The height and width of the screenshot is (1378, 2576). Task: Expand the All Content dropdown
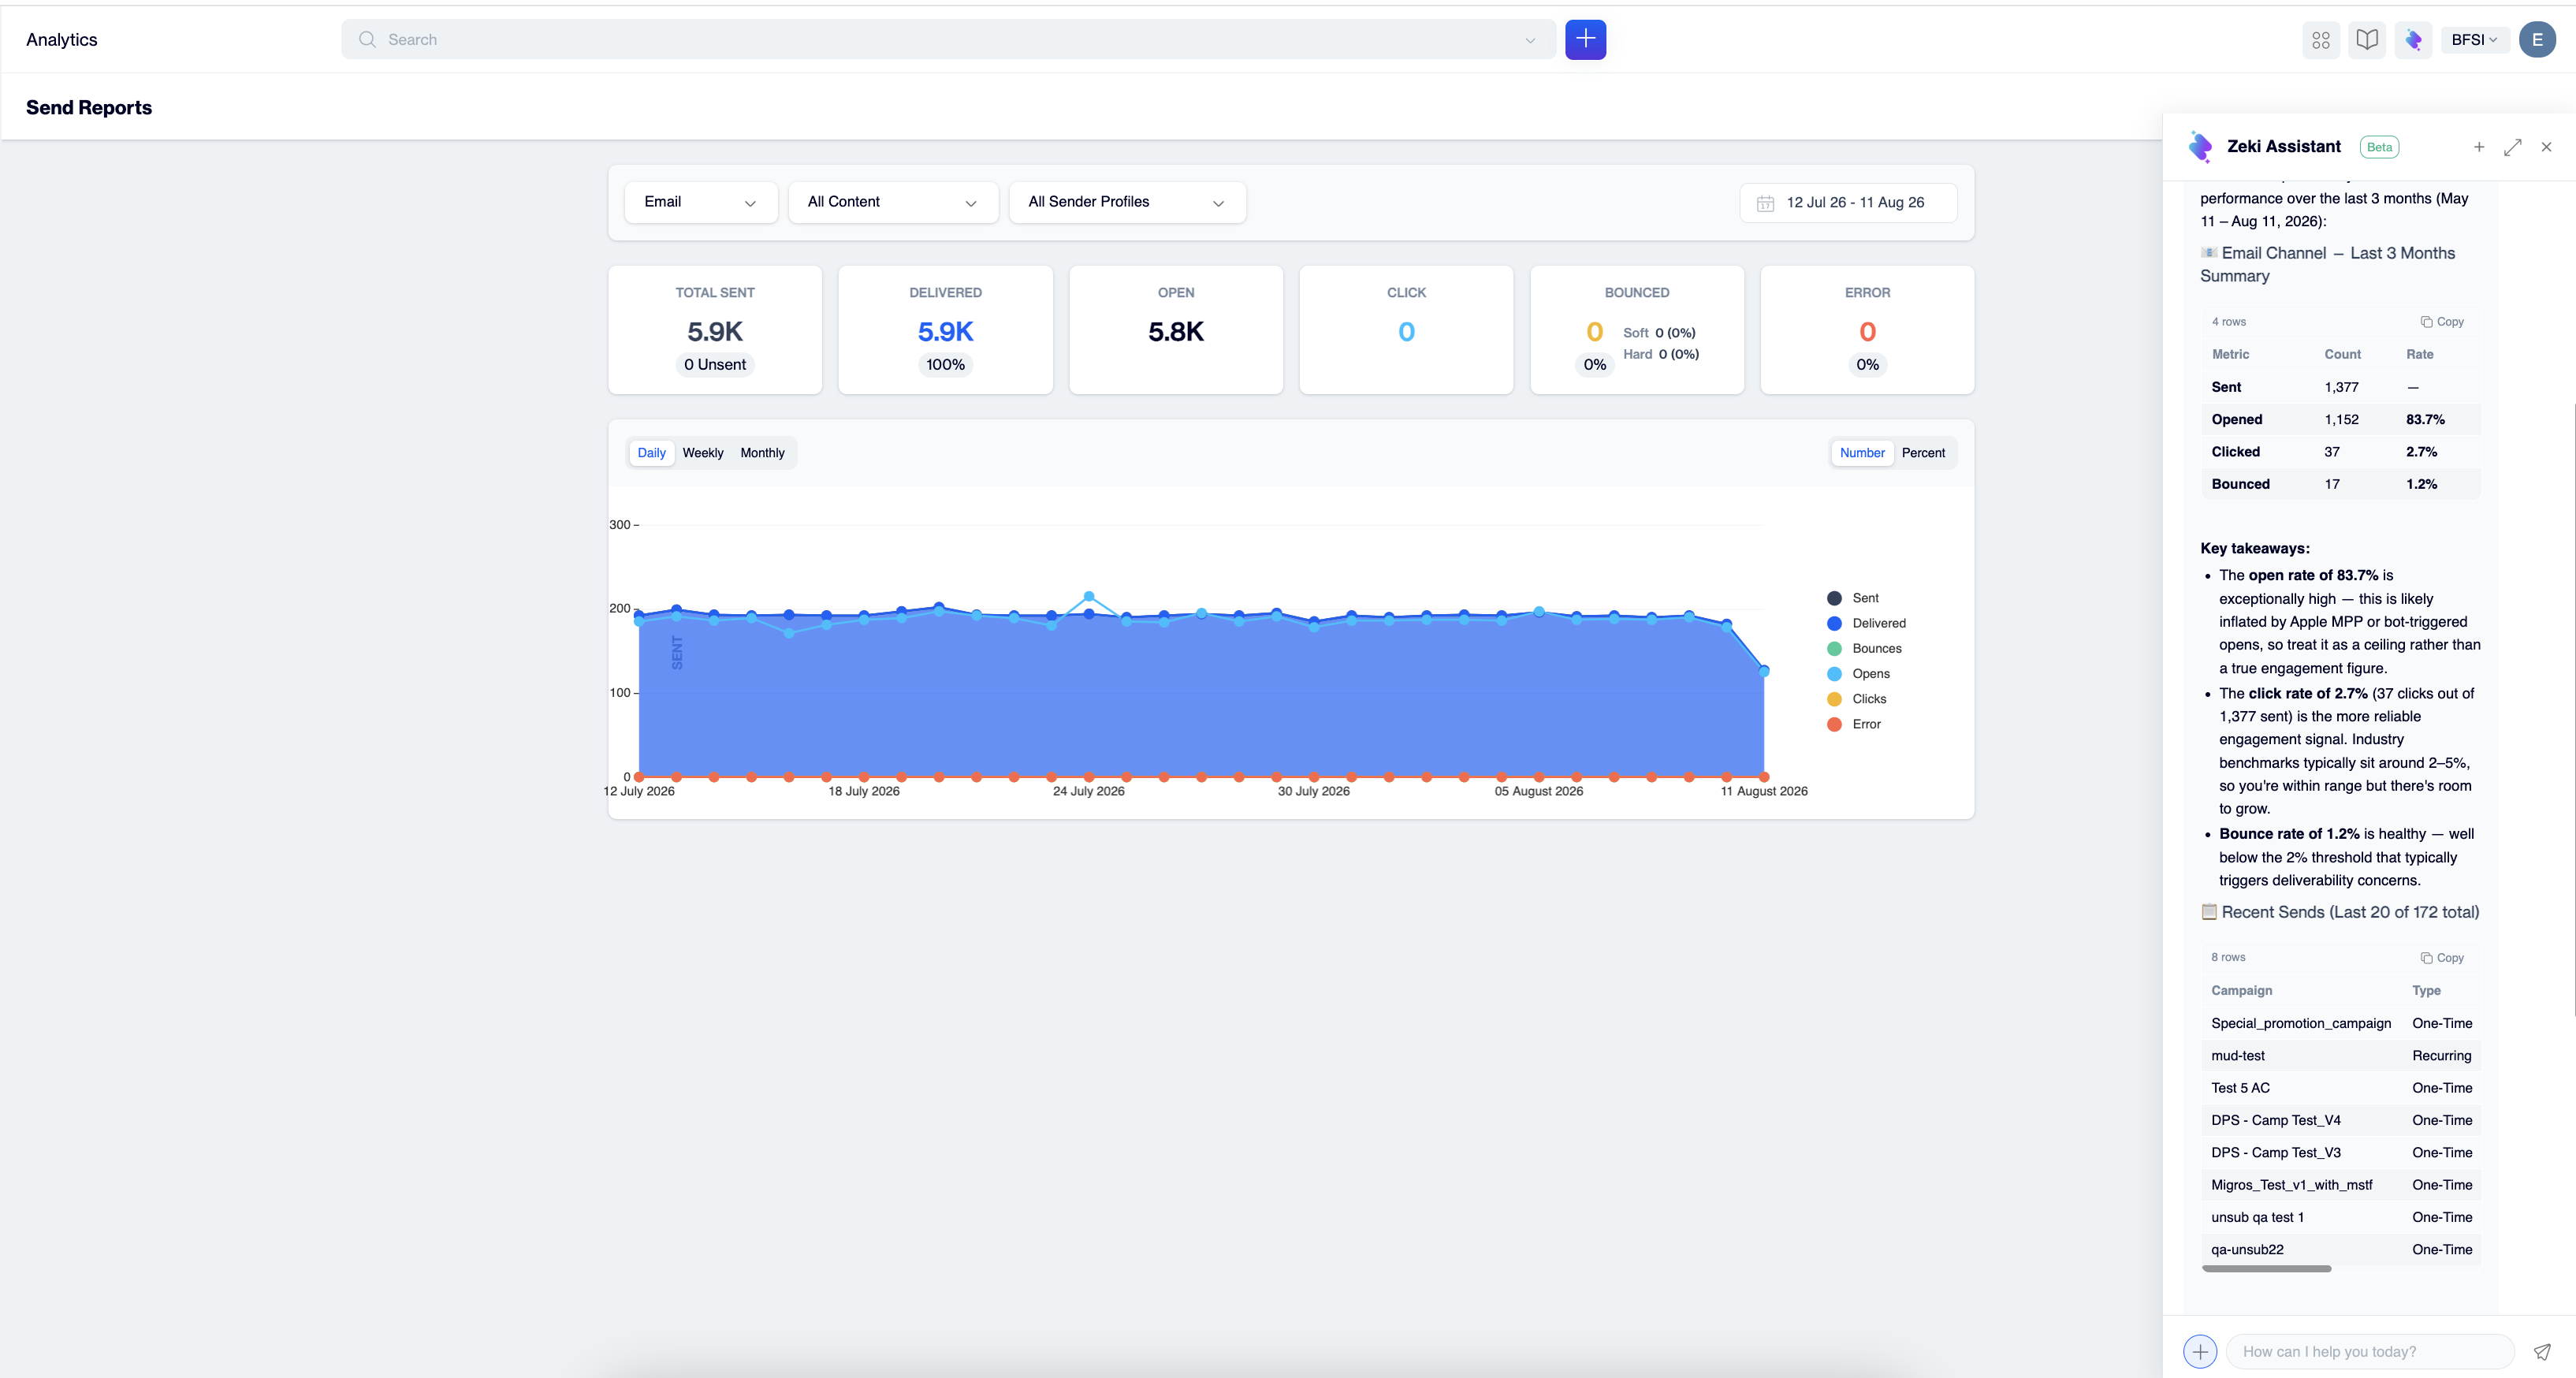tap(892, 202)
